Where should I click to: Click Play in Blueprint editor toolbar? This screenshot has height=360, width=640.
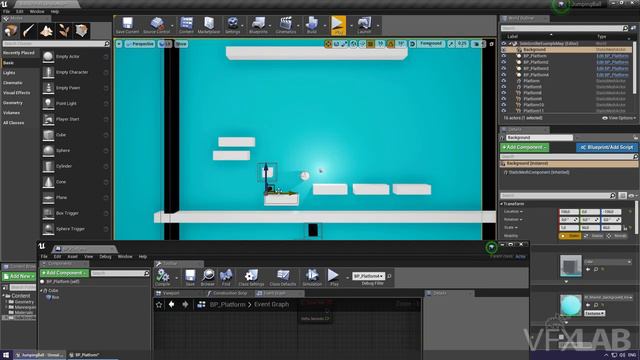click(x=333, y=277)
